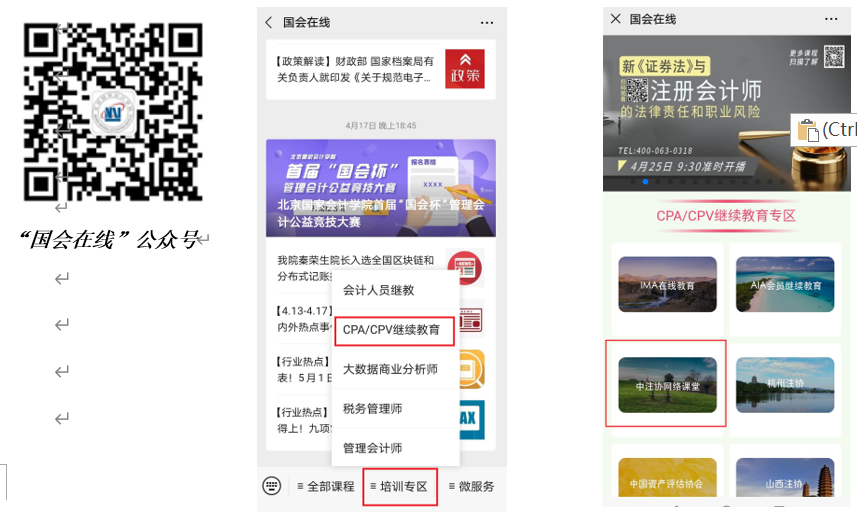The width and height of the screenshot is (857, 525).
Task: Open the 中注协网络课堂 course tile
Action: pyautogui.click(x=667, y=384)
